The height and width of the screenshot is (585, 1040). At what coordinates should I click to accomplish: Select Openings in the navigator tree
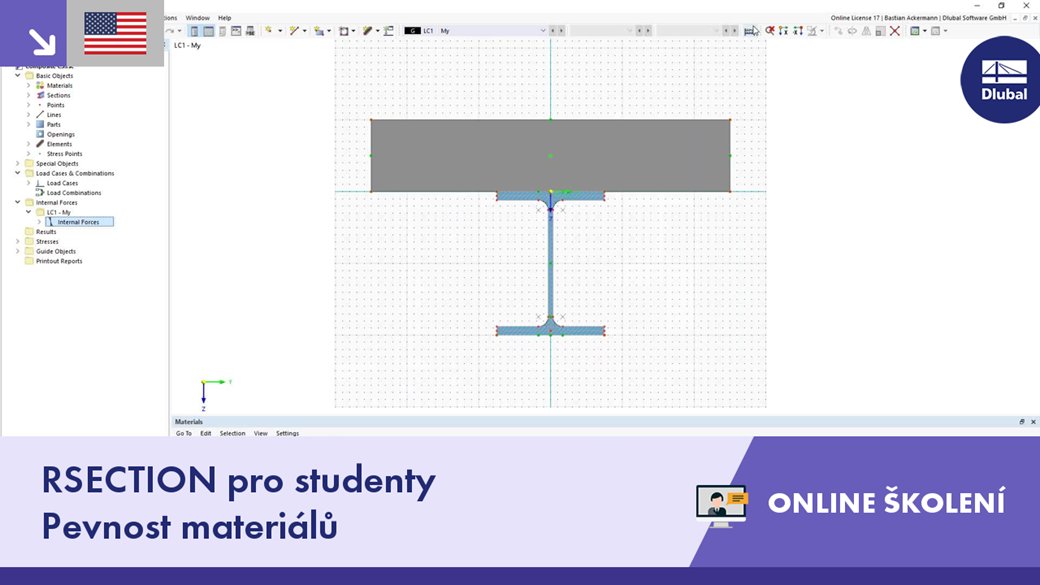point(60,134)
